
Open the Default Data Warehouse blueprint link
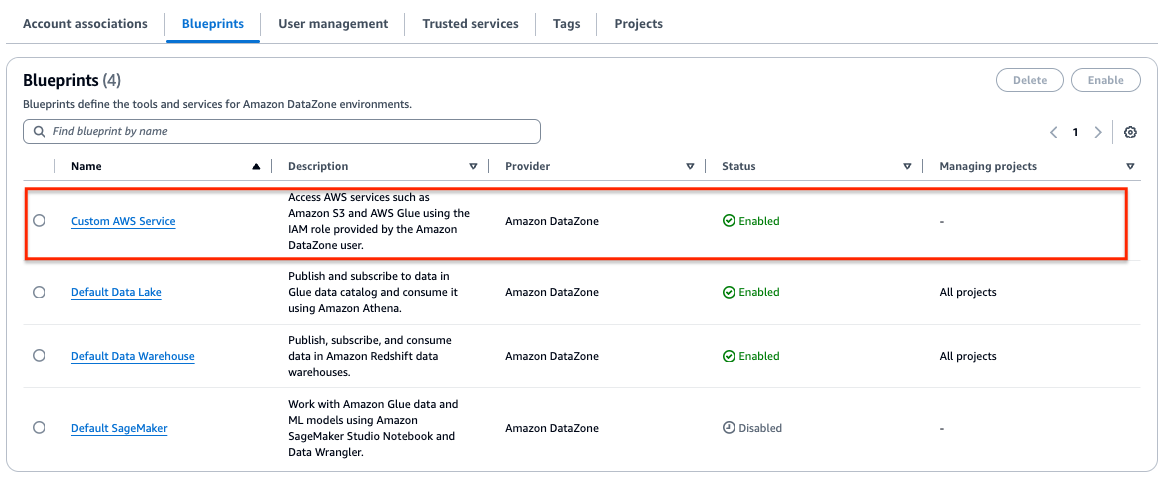132,357
